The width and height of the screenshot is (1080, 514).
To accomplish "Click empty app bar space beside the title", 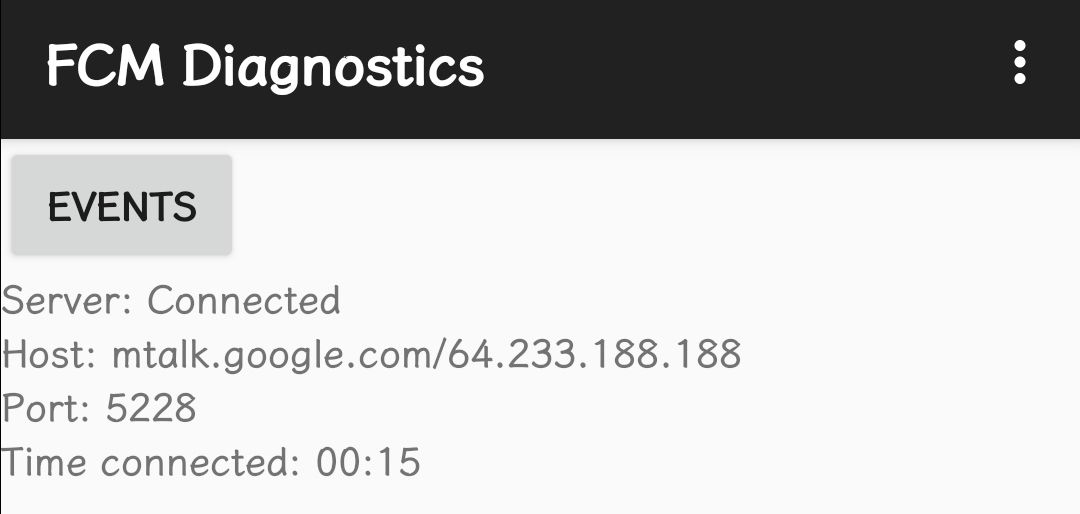I will tap(740, 66).
